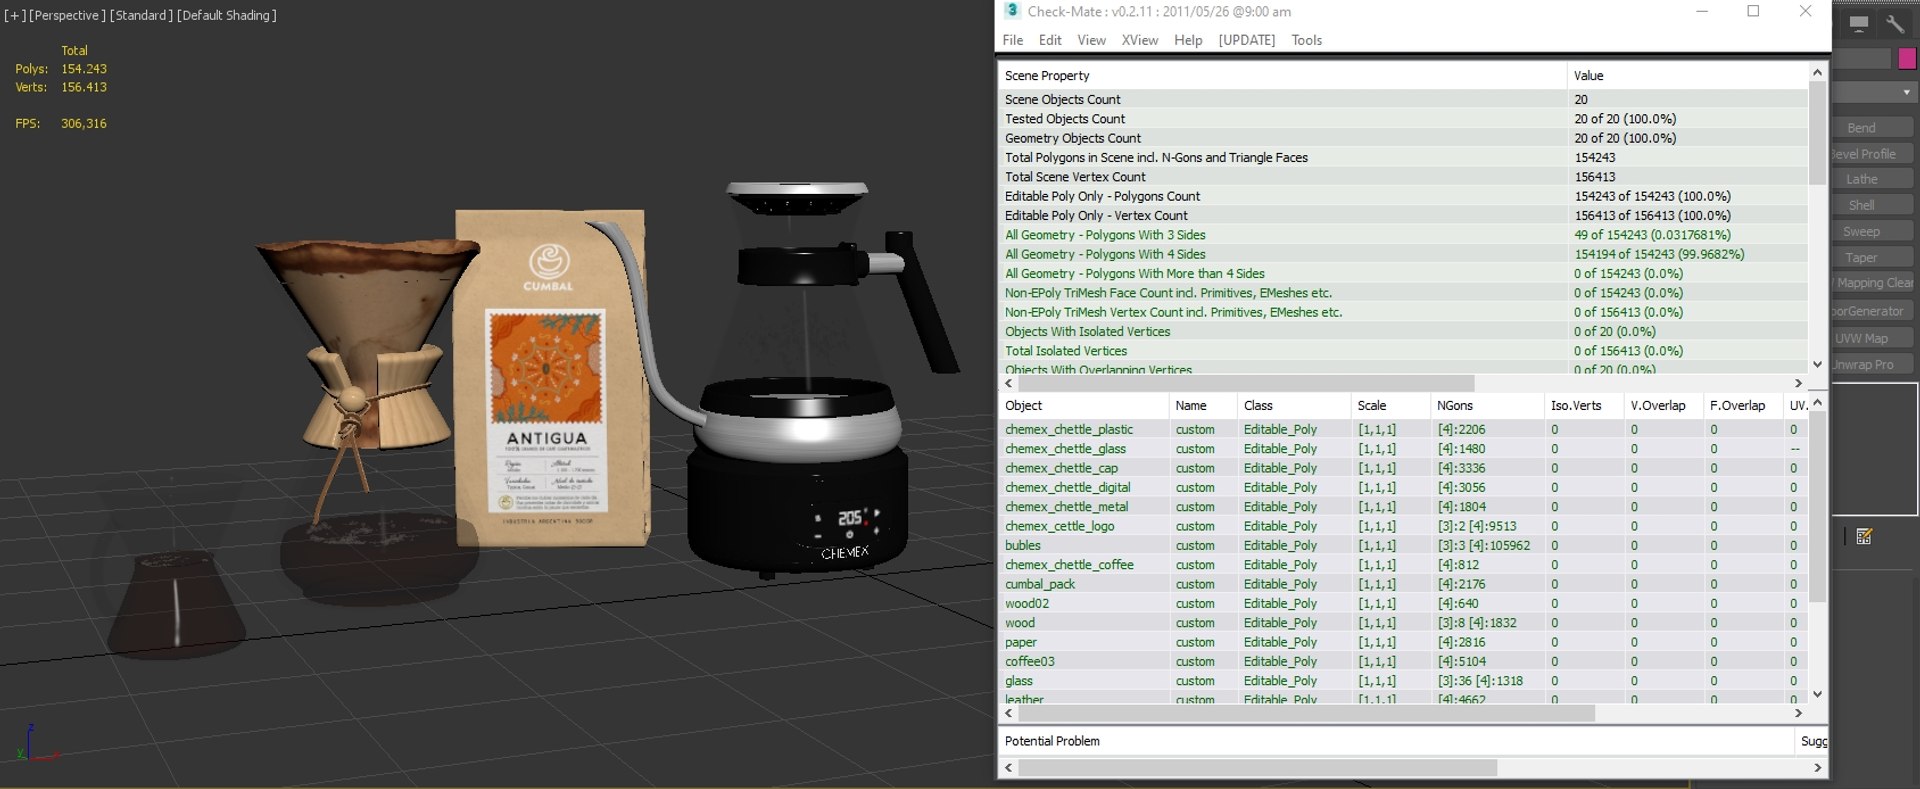
Task: Open the XView menu in Check-Mate
Action: point(1139,40)
